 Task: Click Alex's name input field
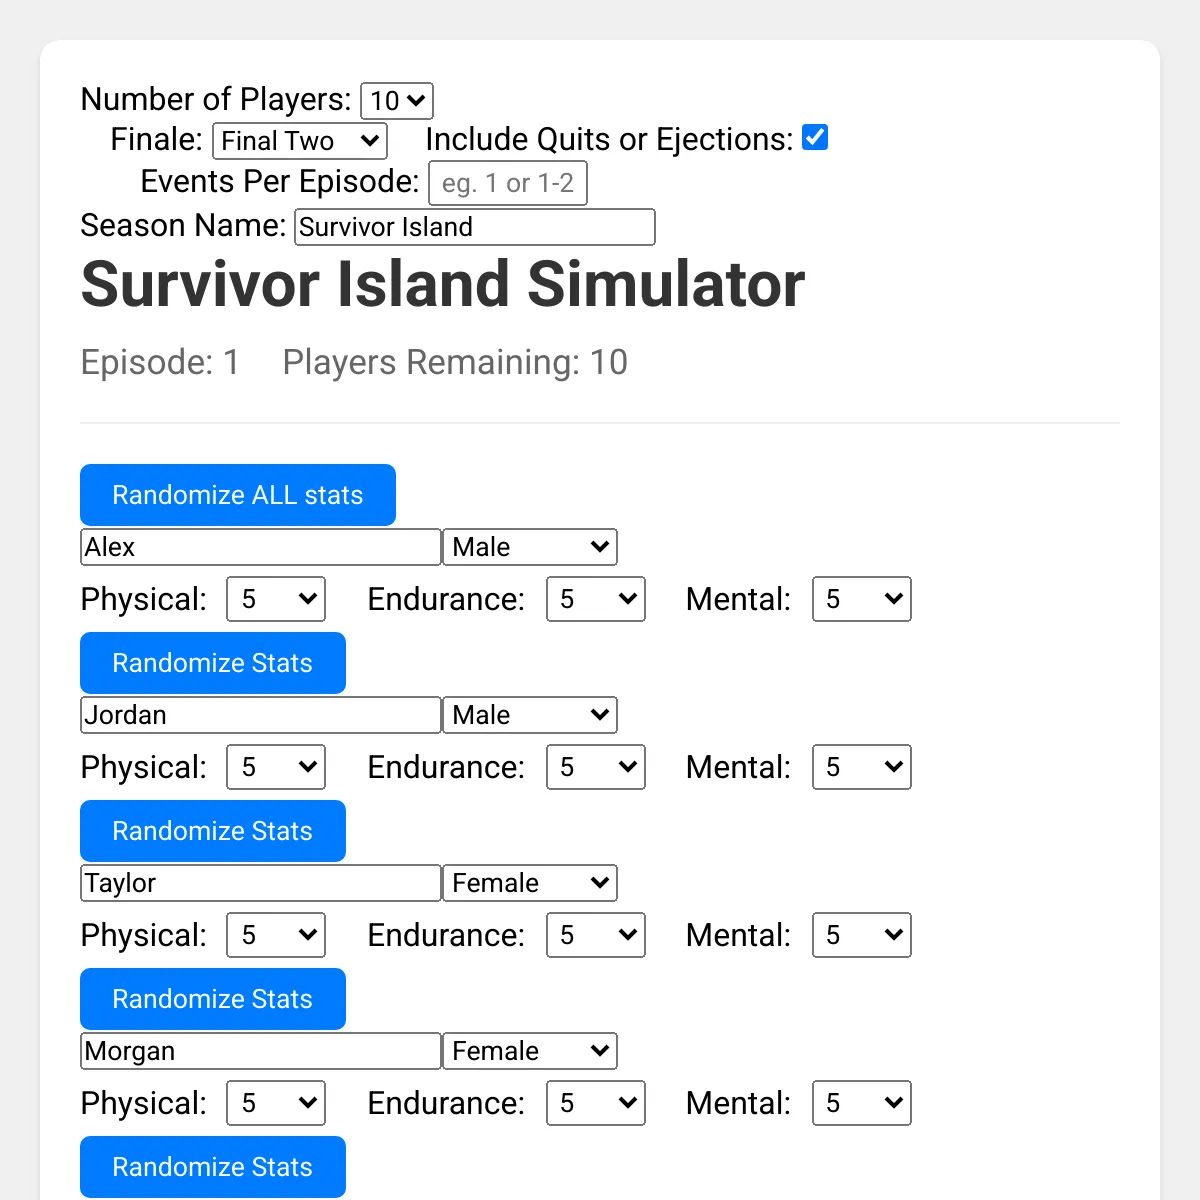click(x=260, y=547)
